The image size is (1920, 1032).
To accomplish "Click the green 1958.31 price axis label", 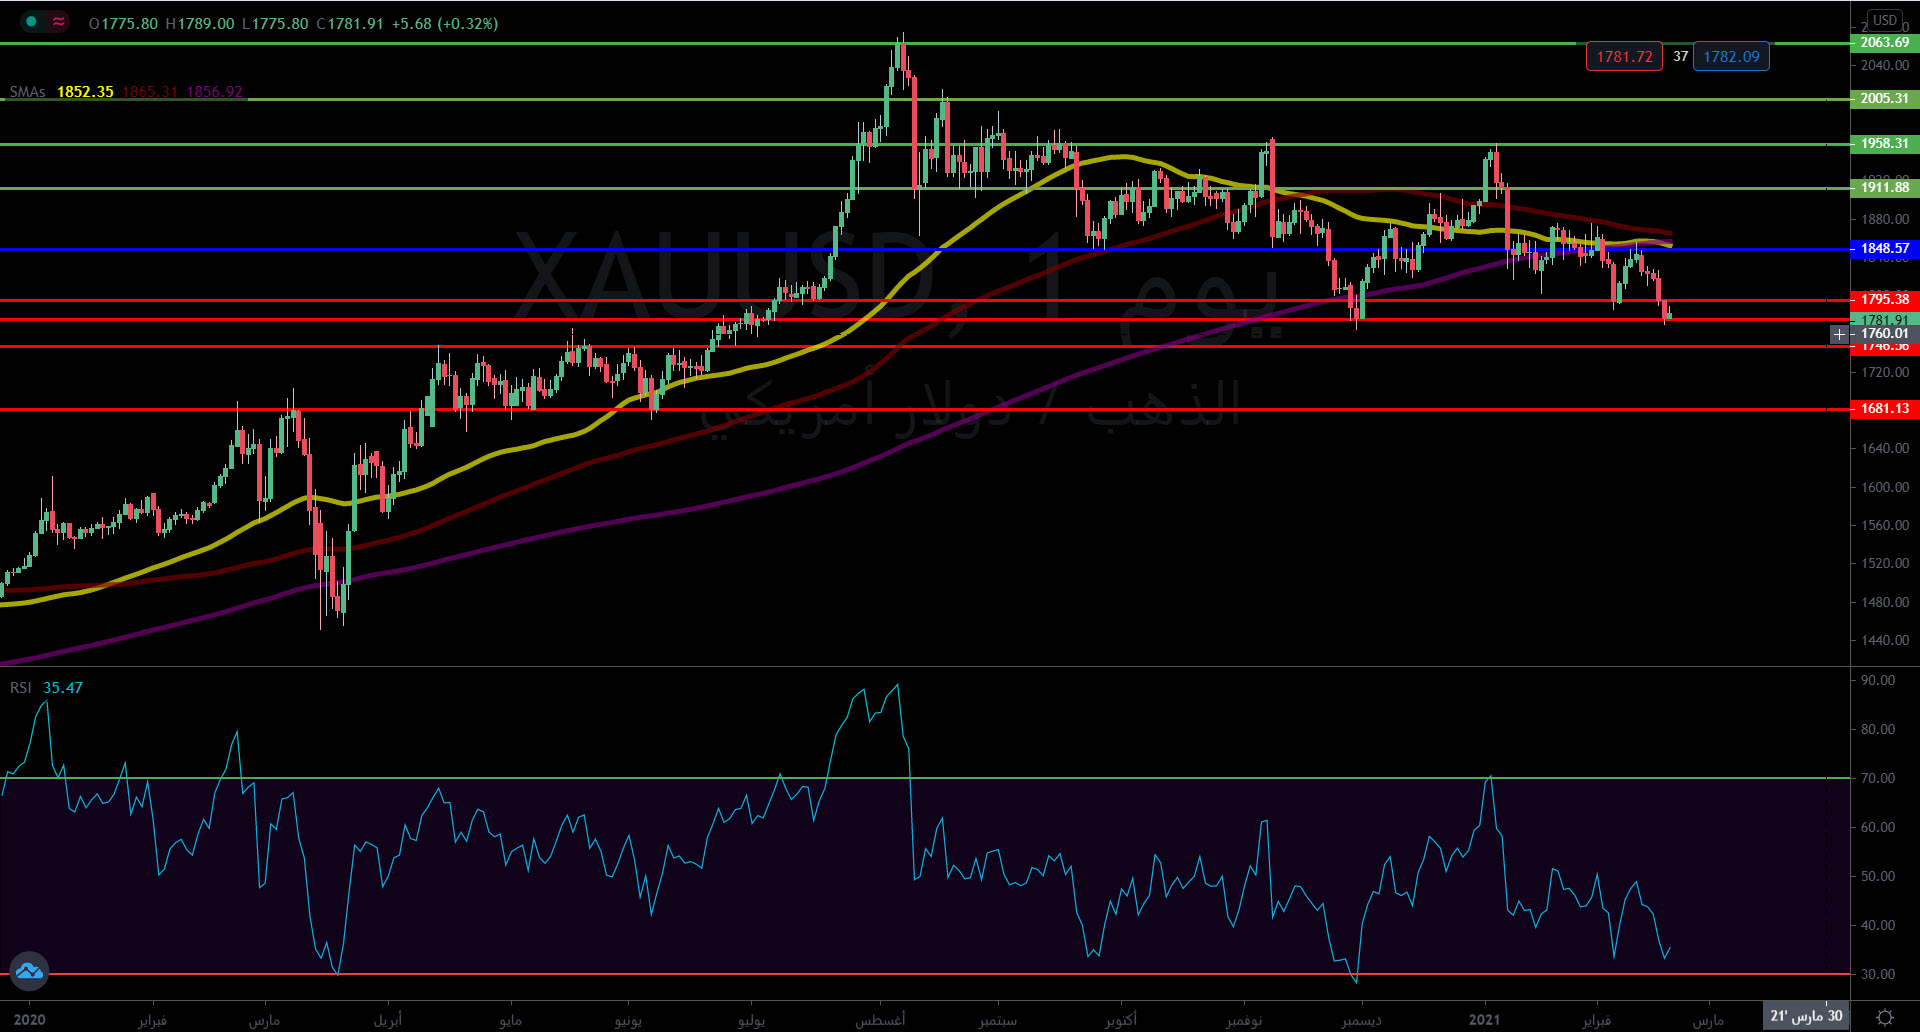I will [x=1884, y=144].
